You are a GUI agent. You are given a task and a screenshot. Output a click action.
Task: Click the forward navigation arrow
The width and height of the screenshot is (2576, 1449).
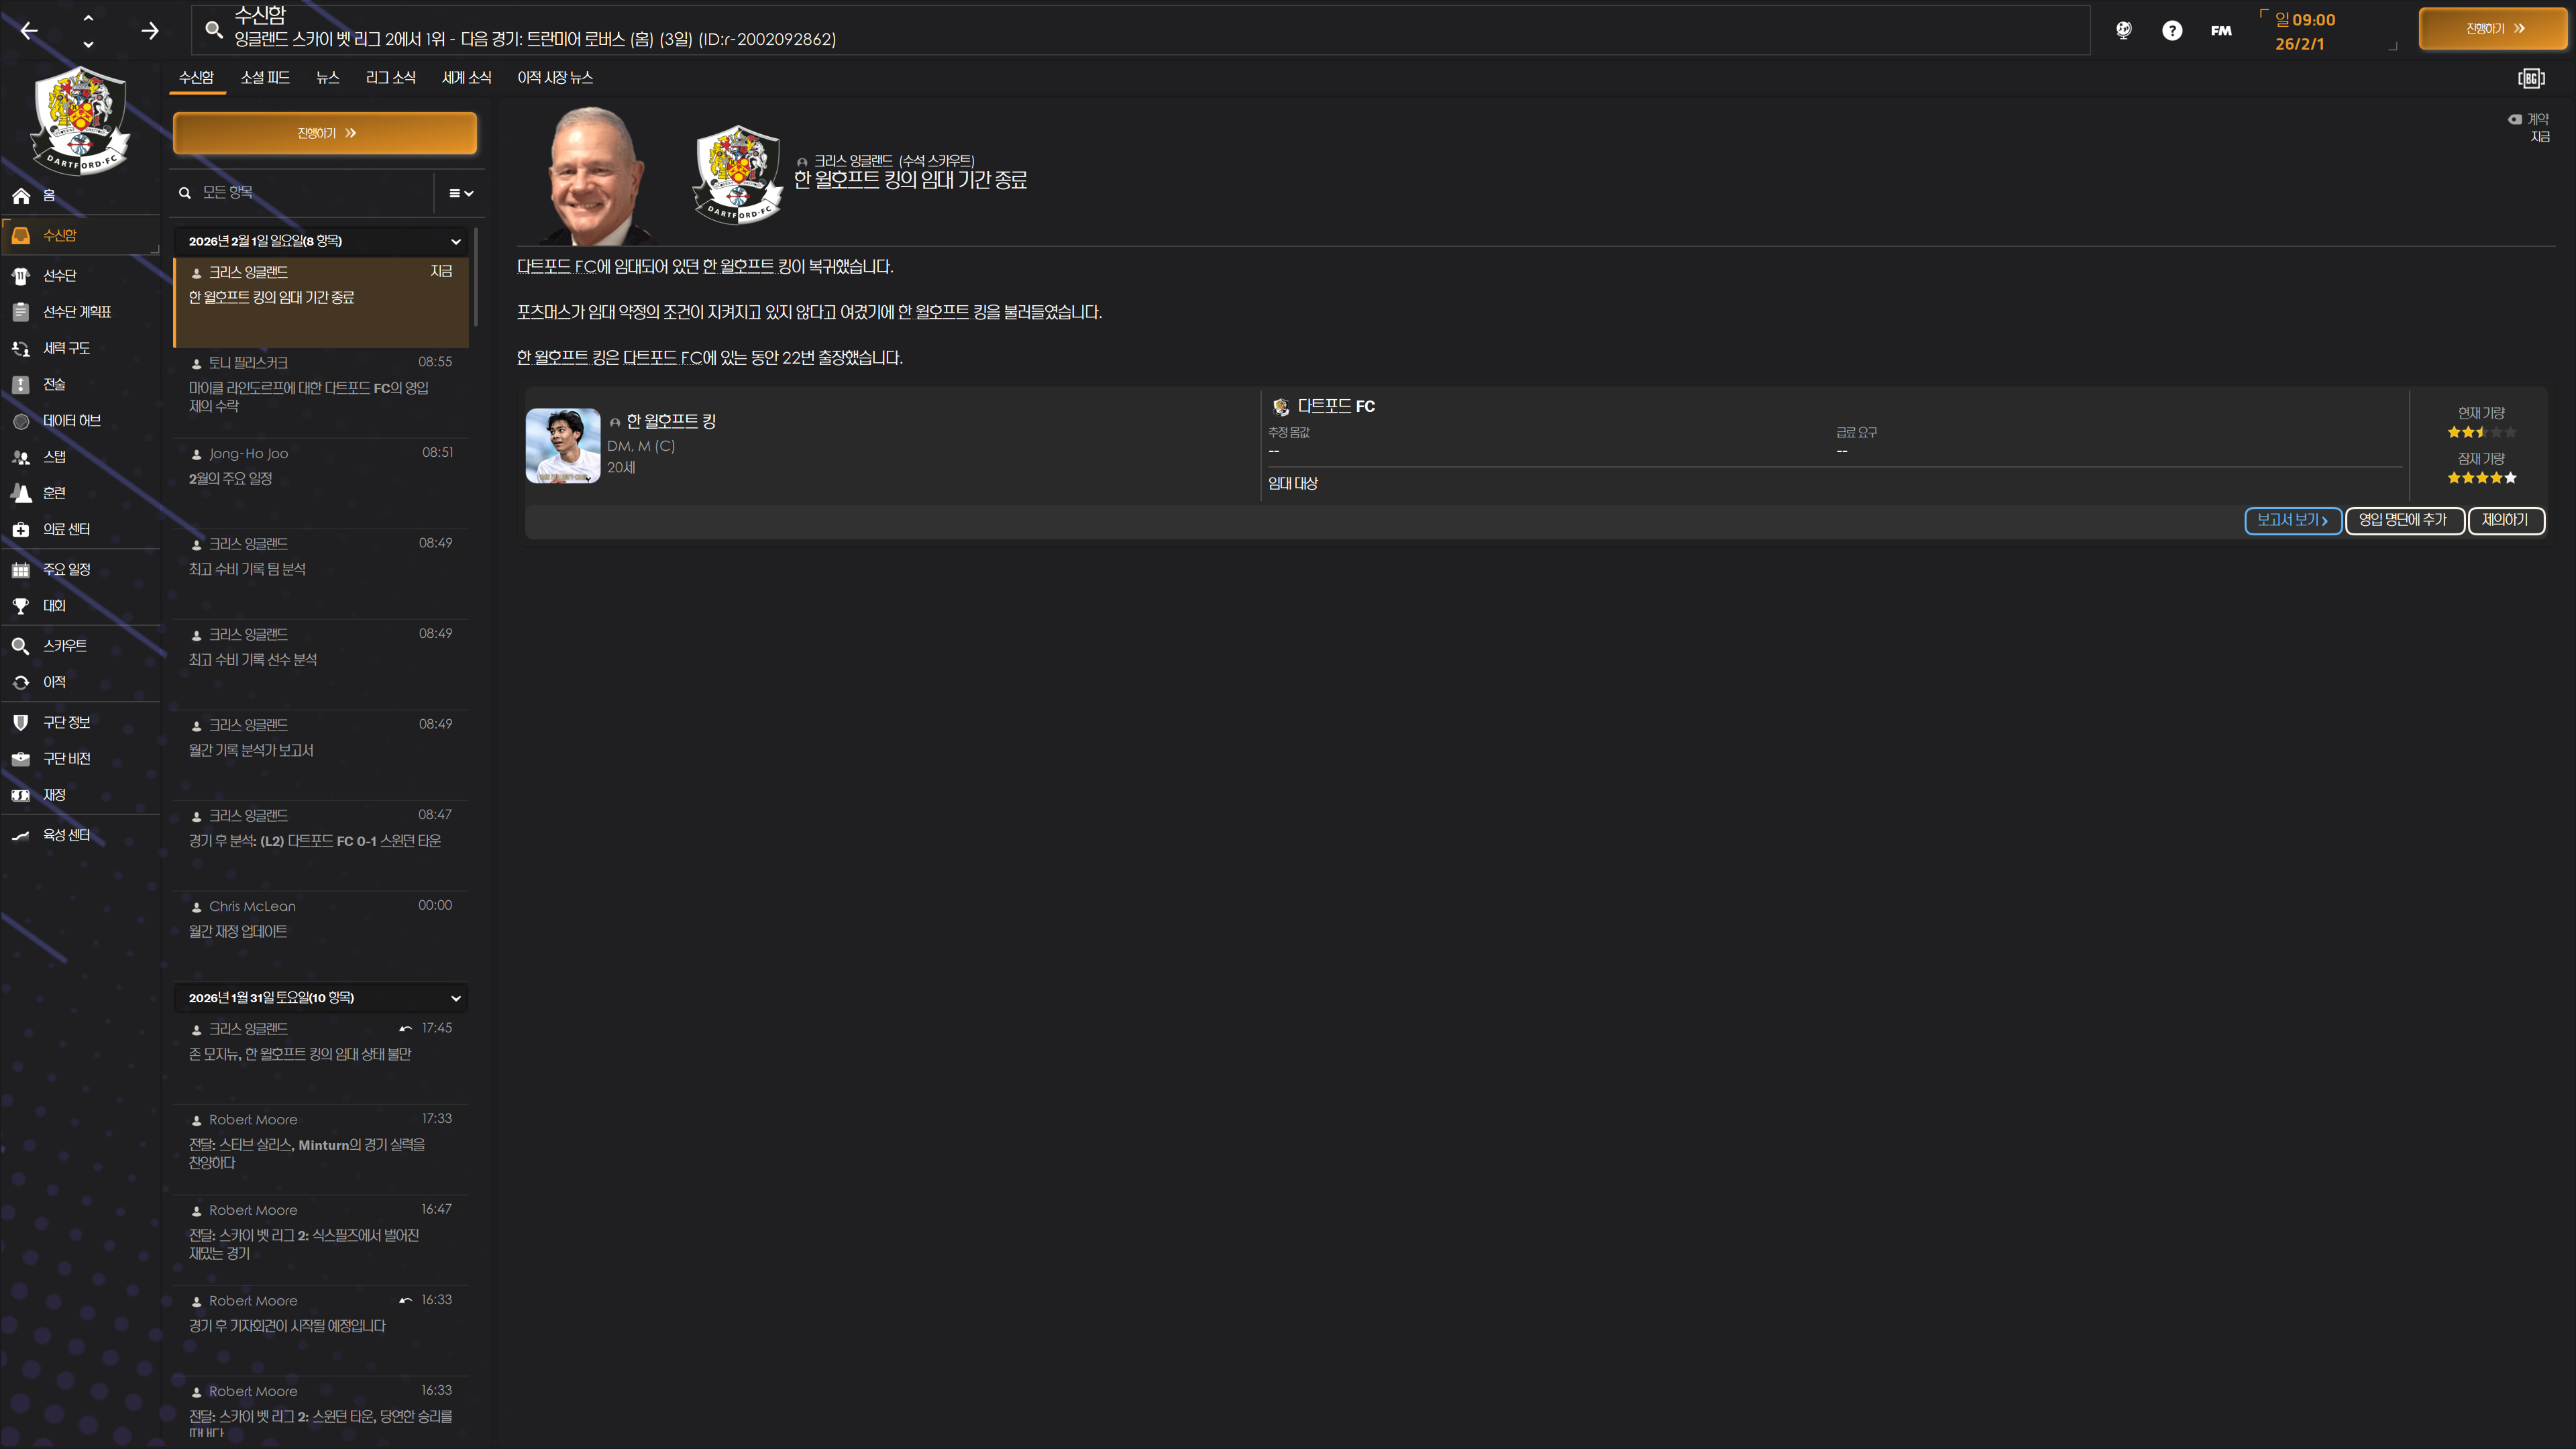pyautogui.click(x=150, y=31)
